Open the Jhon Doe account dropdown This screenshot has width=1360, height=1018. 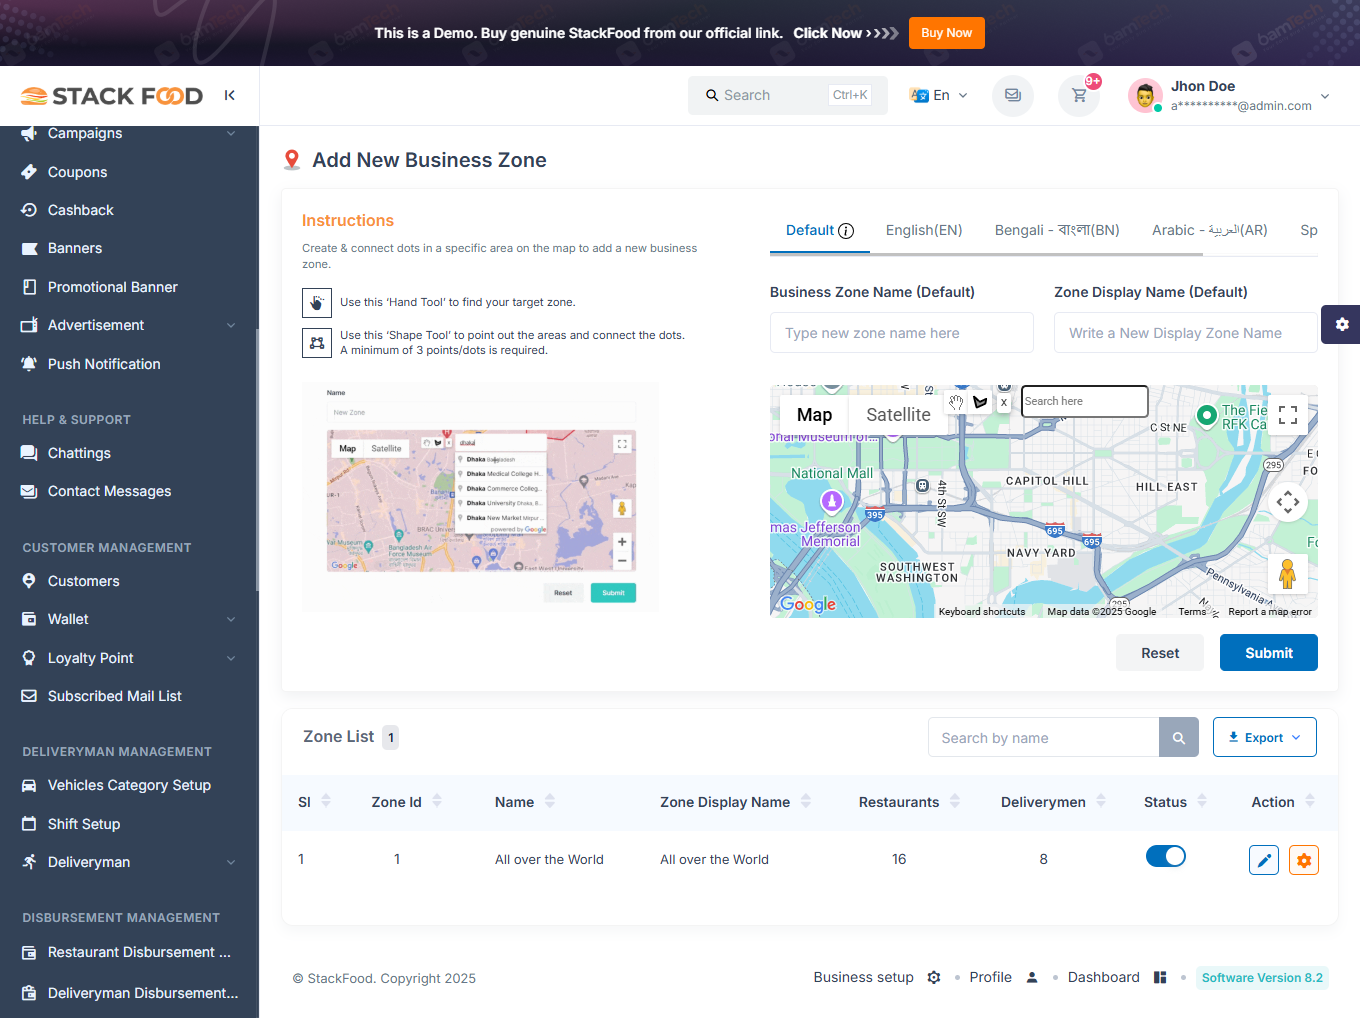(1229, 96)
